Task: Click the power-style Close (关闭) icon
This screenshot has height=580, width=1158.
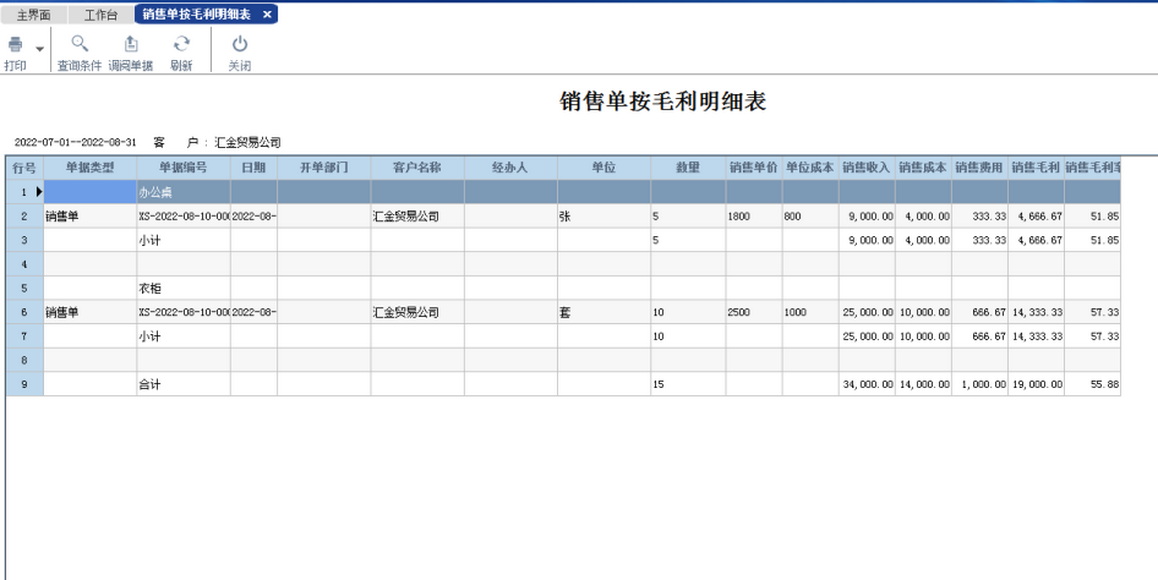Action: click(239, 45)
